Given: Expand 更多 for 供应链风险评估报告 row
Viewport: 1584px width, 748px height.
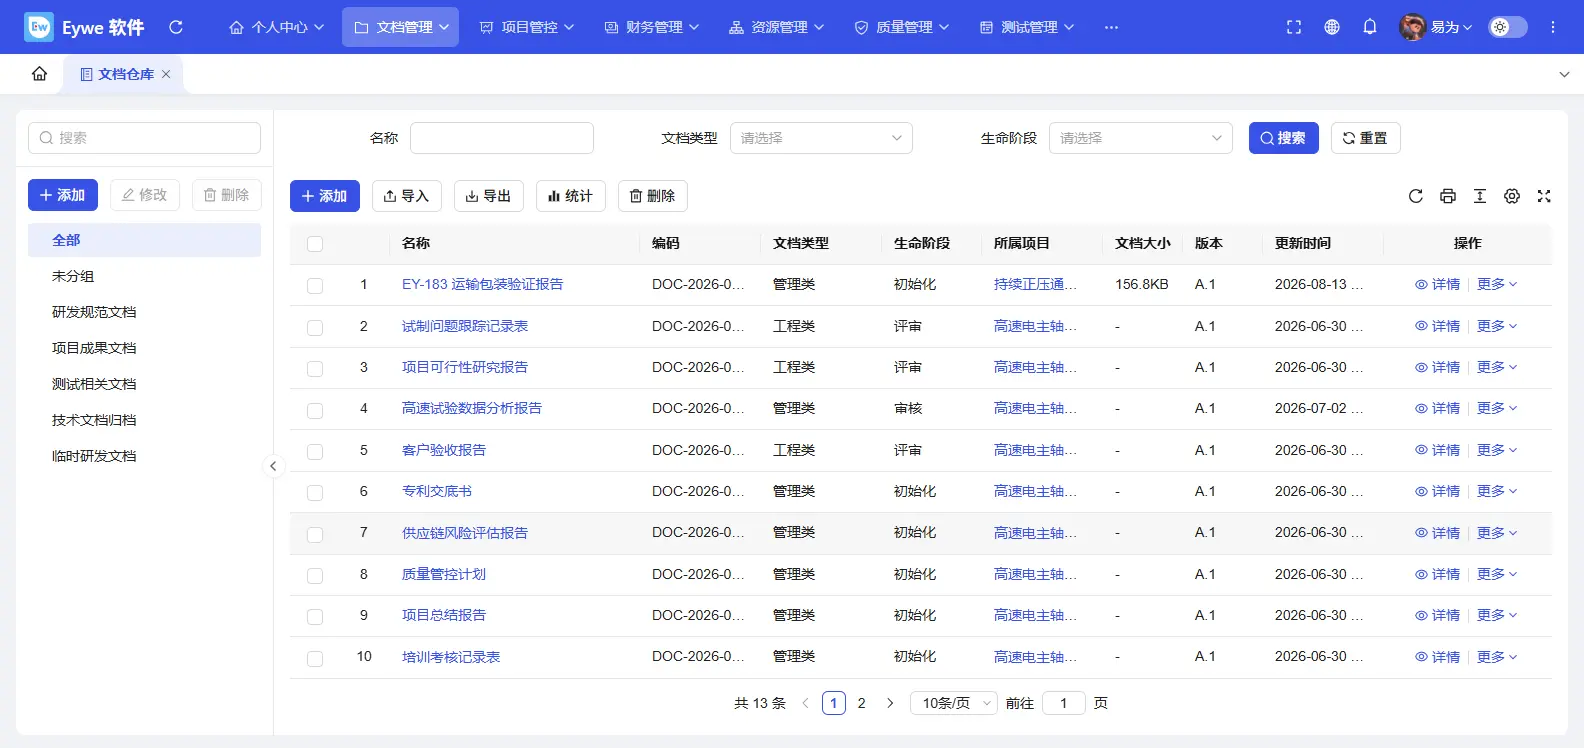Looking at the screenshot, I should point(1497,533).
